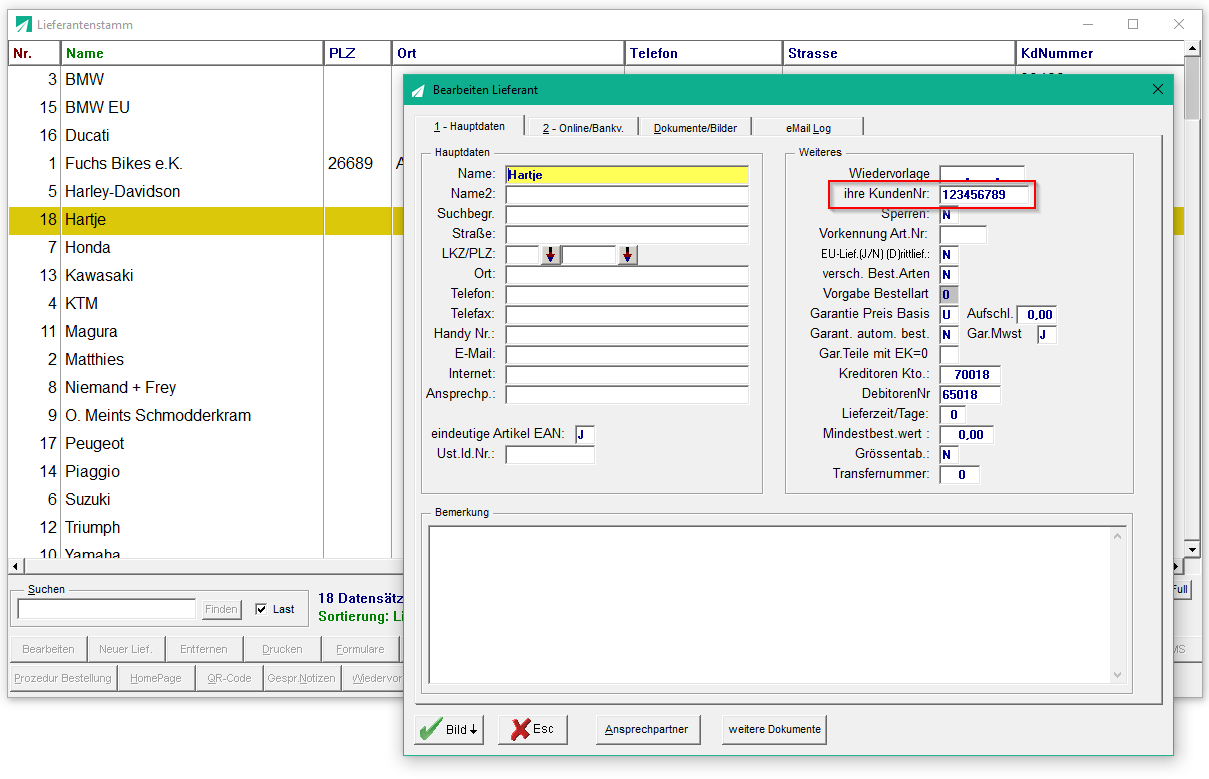Click the Drucken button
Screen dimensions: 1209x779
pyautogui.click(x=282, y=649)
